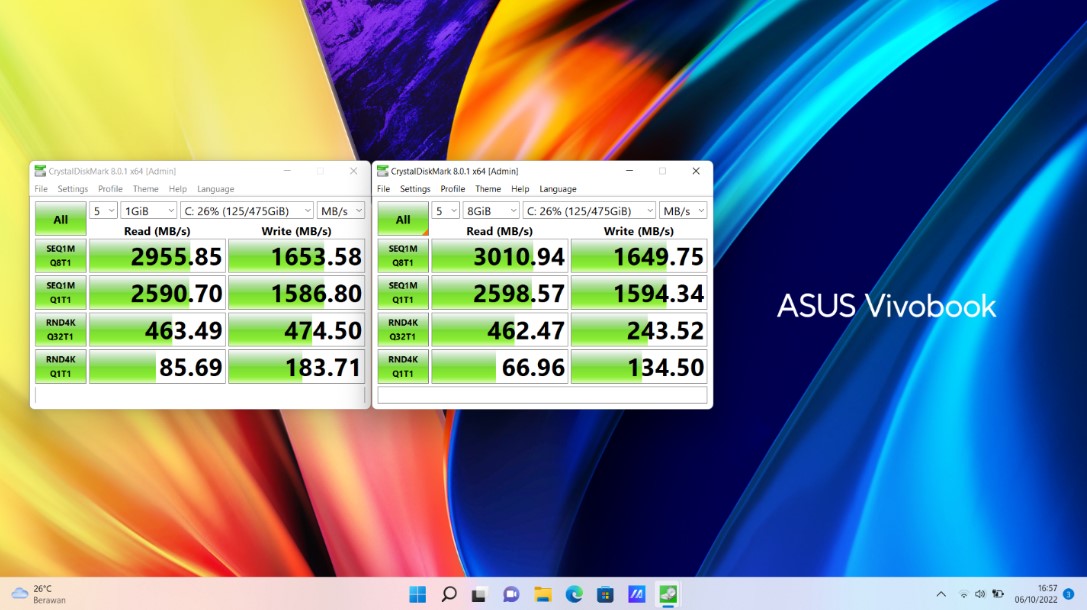The height and width of the screenshot is (610, 1087).
Task: Show hidden system tray icons
Action: (941, 594)
